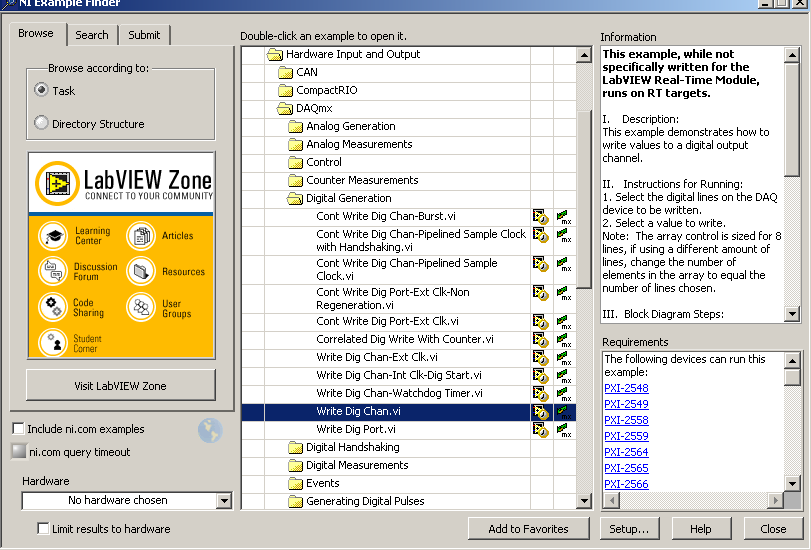Open the Discussion Forum icon

pyautogui.click(x=53, y=271)
